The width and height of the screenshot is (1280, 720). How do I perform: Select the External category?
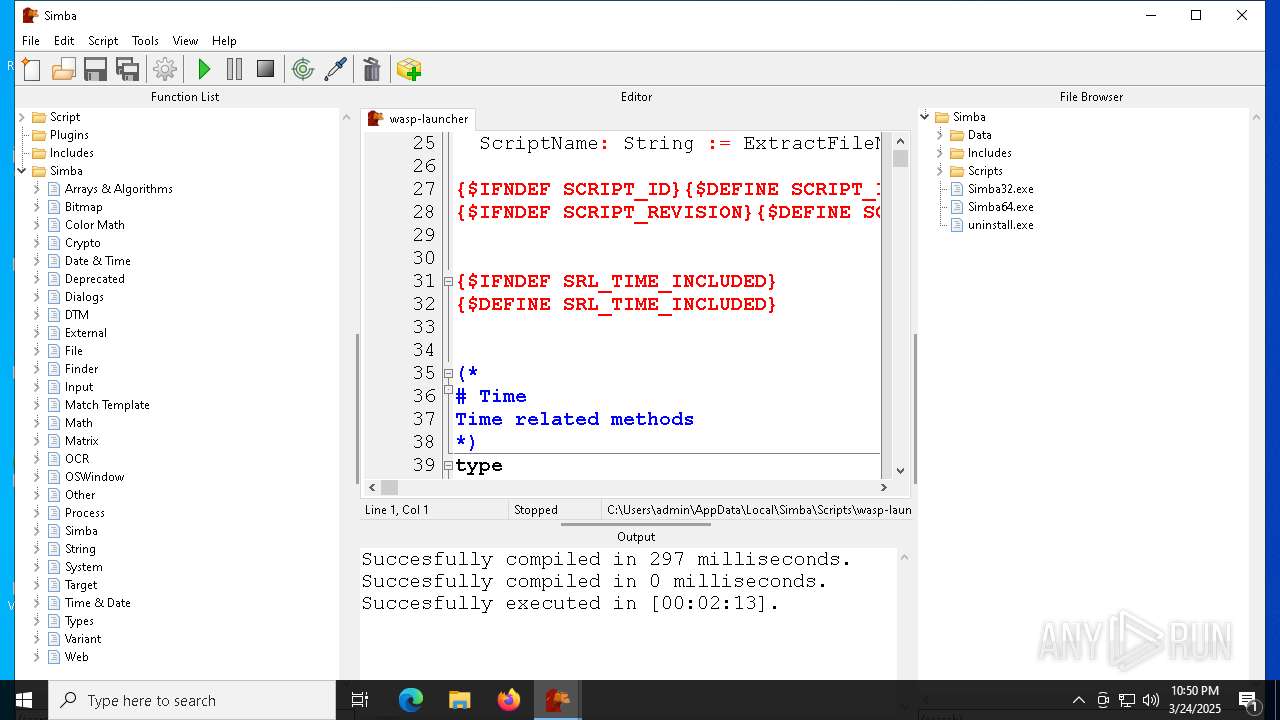(x=85, y=333)
